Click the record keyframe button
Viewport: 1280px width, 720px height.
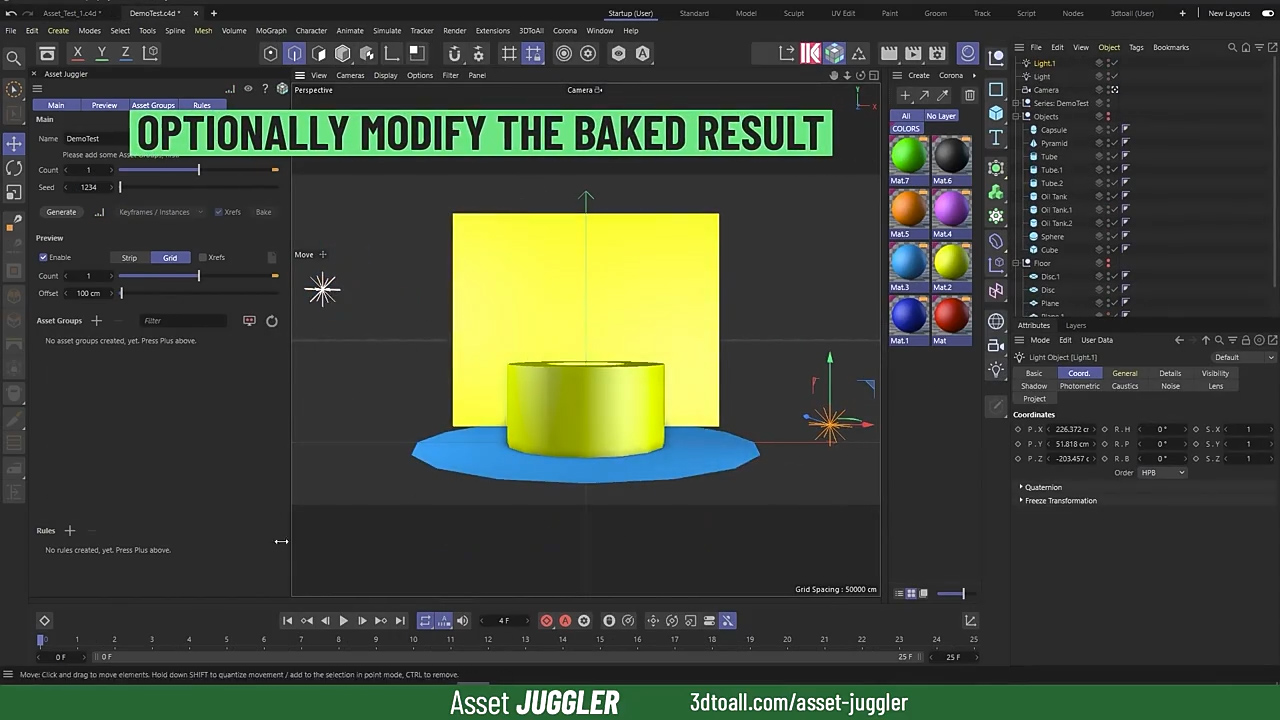click(x=546, y=621)
